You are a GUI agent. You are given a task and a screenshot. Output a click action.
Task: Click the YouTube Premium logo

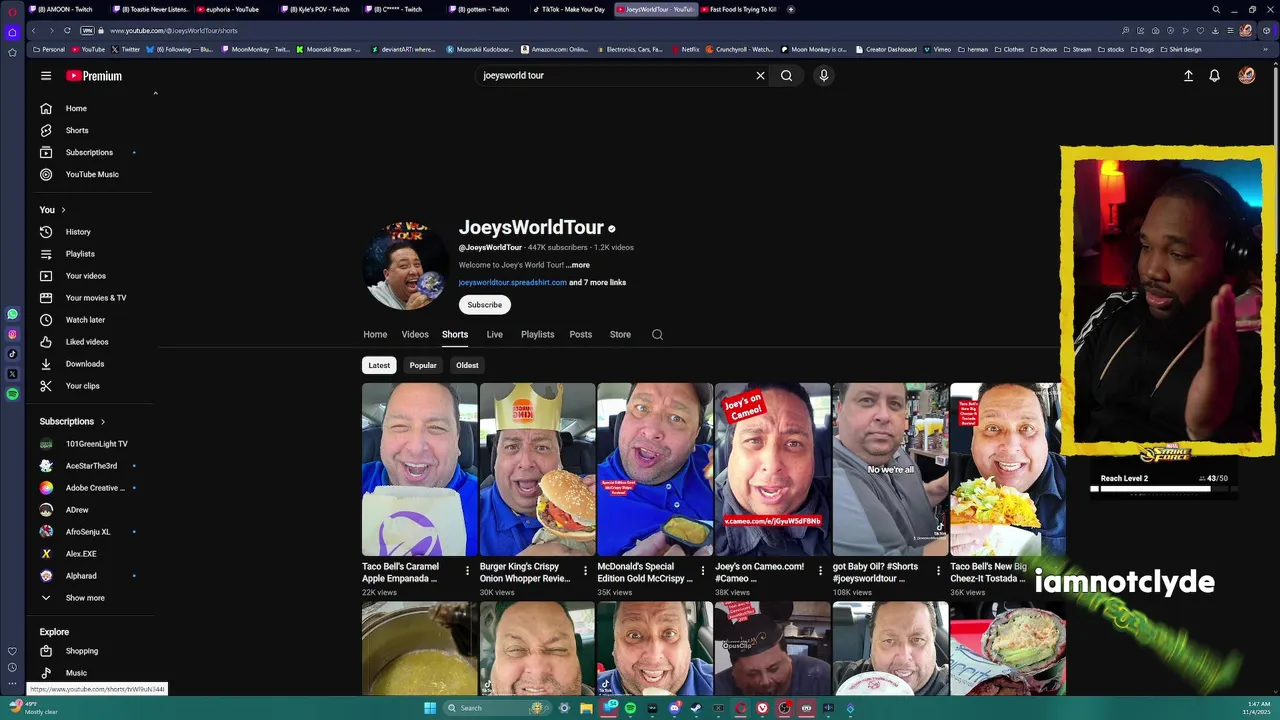tap(94, 76)
